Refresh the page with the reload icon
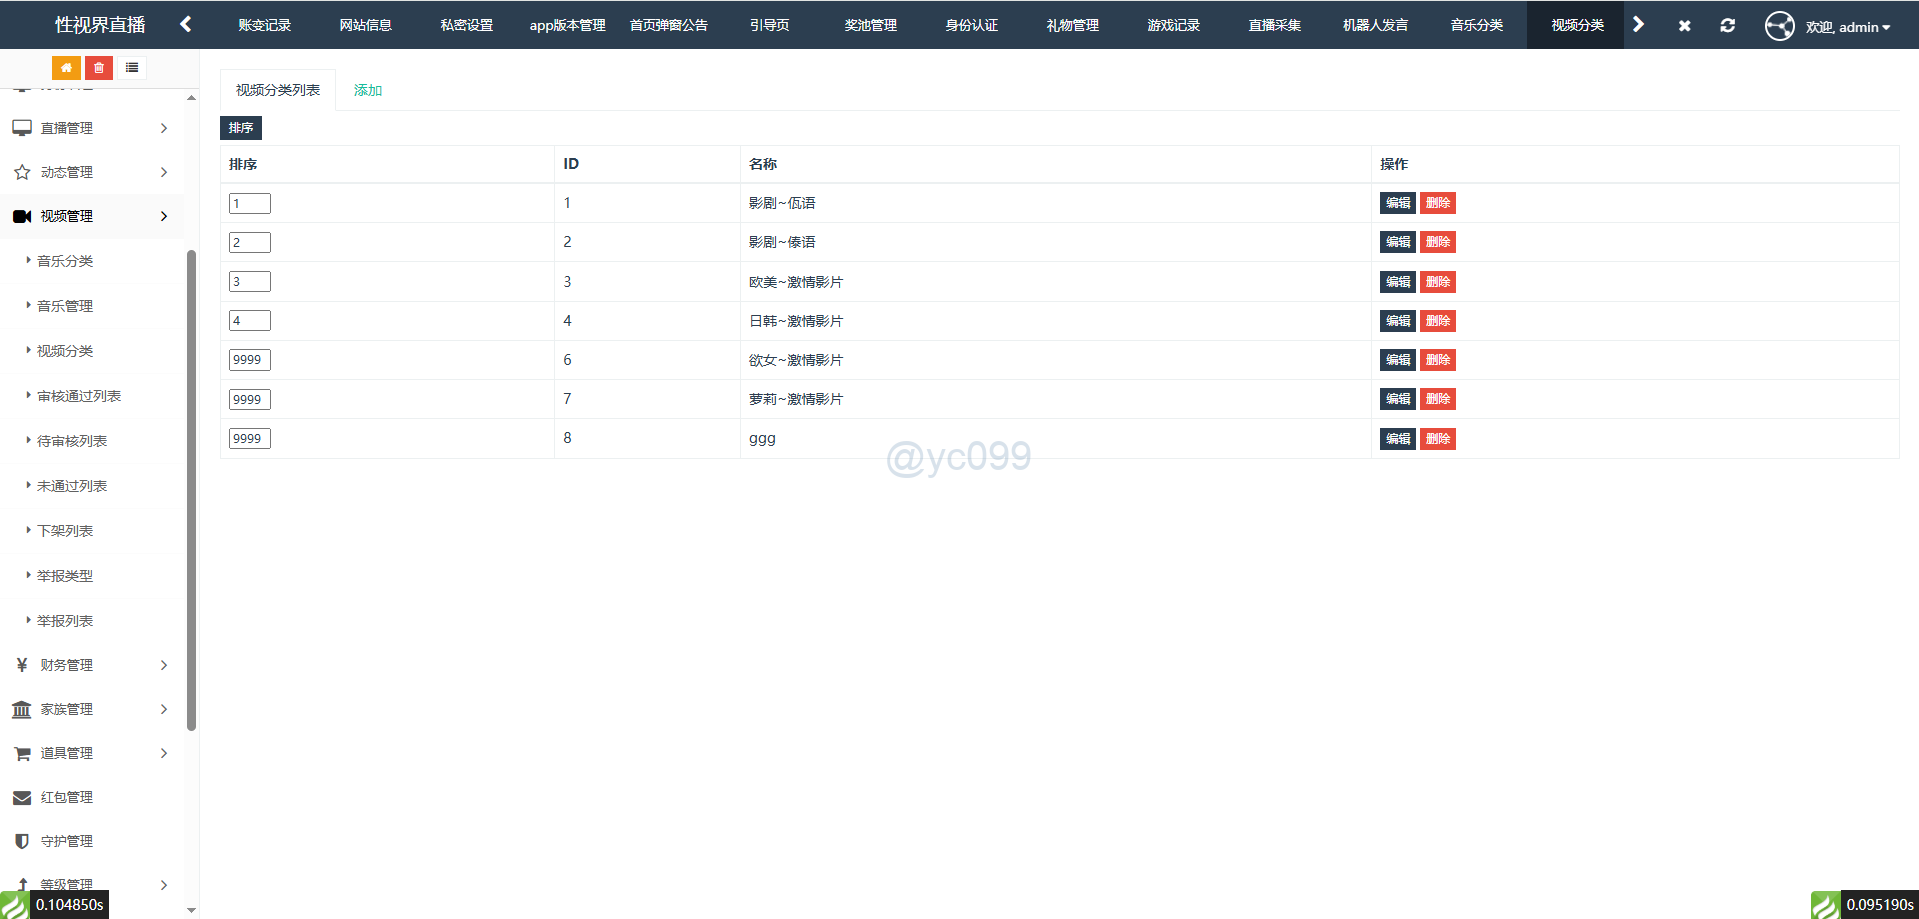 [1727, 26]
